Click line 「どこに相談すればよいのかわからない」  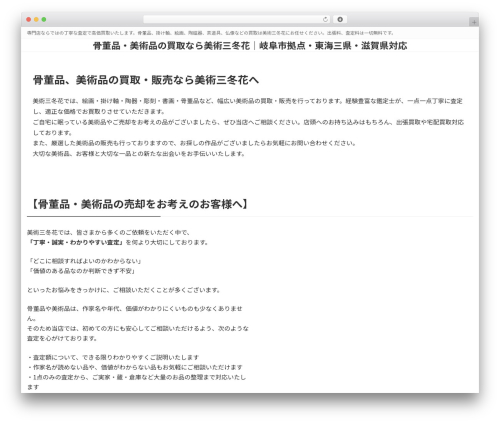point(85,261)
